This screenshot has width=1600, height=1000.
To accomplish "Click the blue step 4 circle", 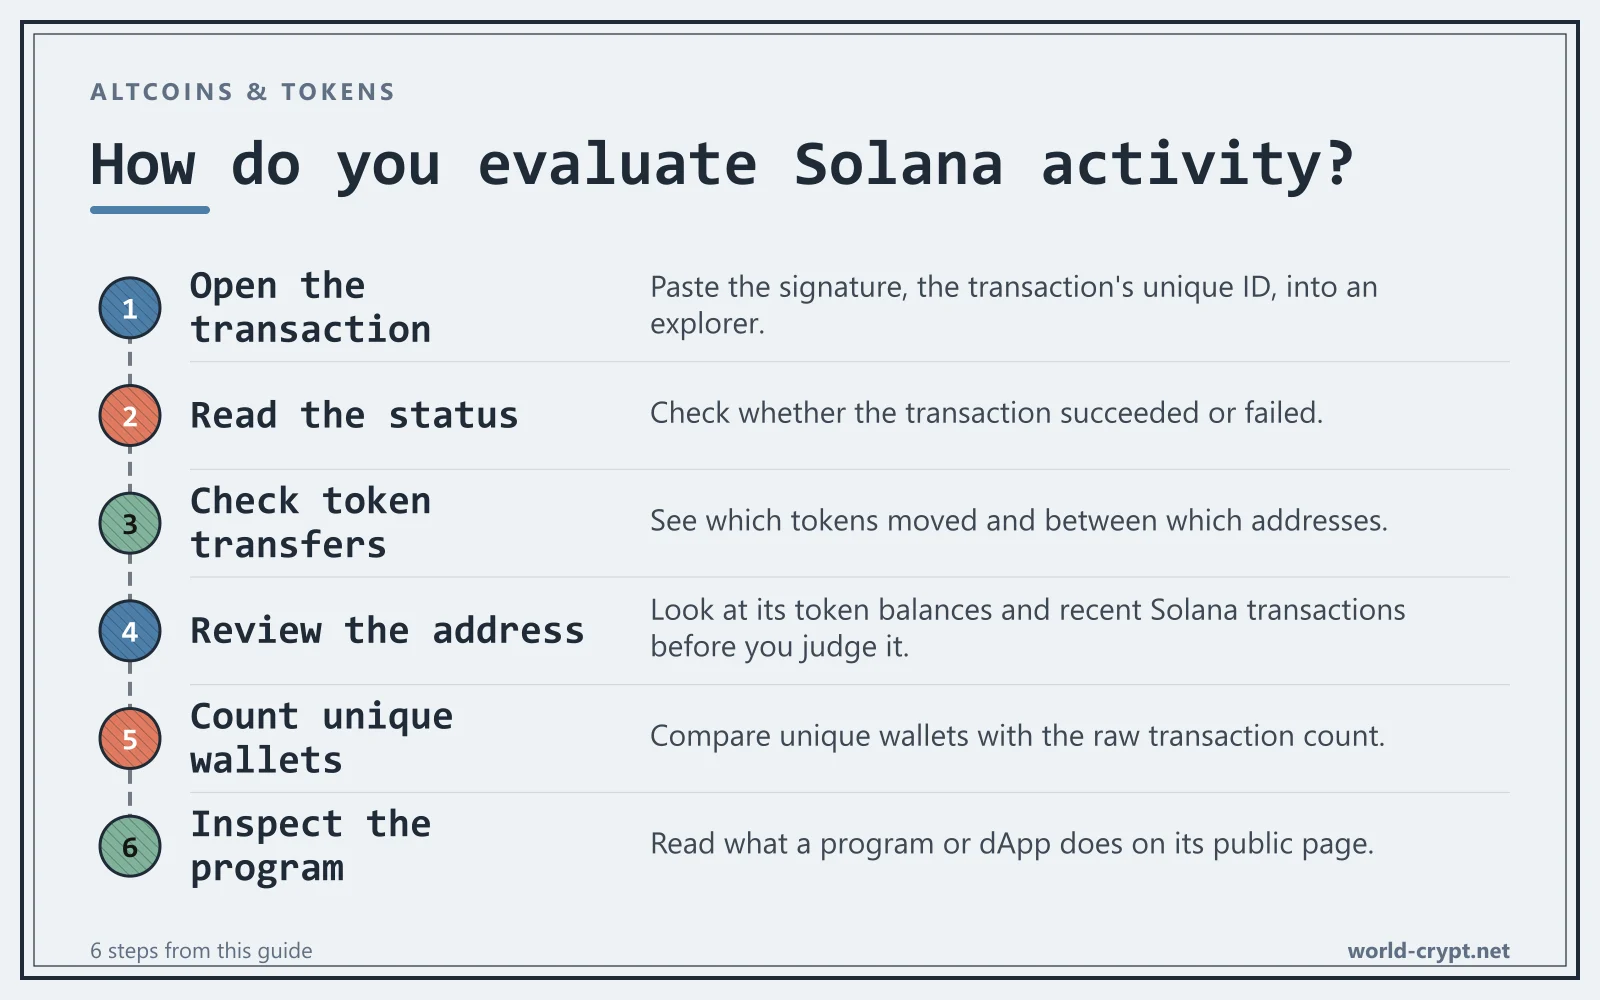I will click(130, 631).
